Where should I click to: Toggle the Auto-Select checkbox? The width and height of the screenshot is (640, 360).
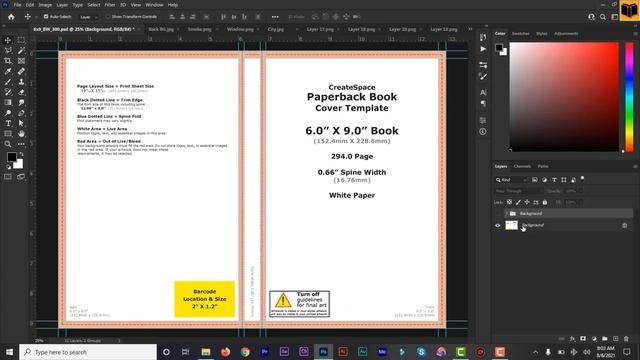tap(46, 17)
